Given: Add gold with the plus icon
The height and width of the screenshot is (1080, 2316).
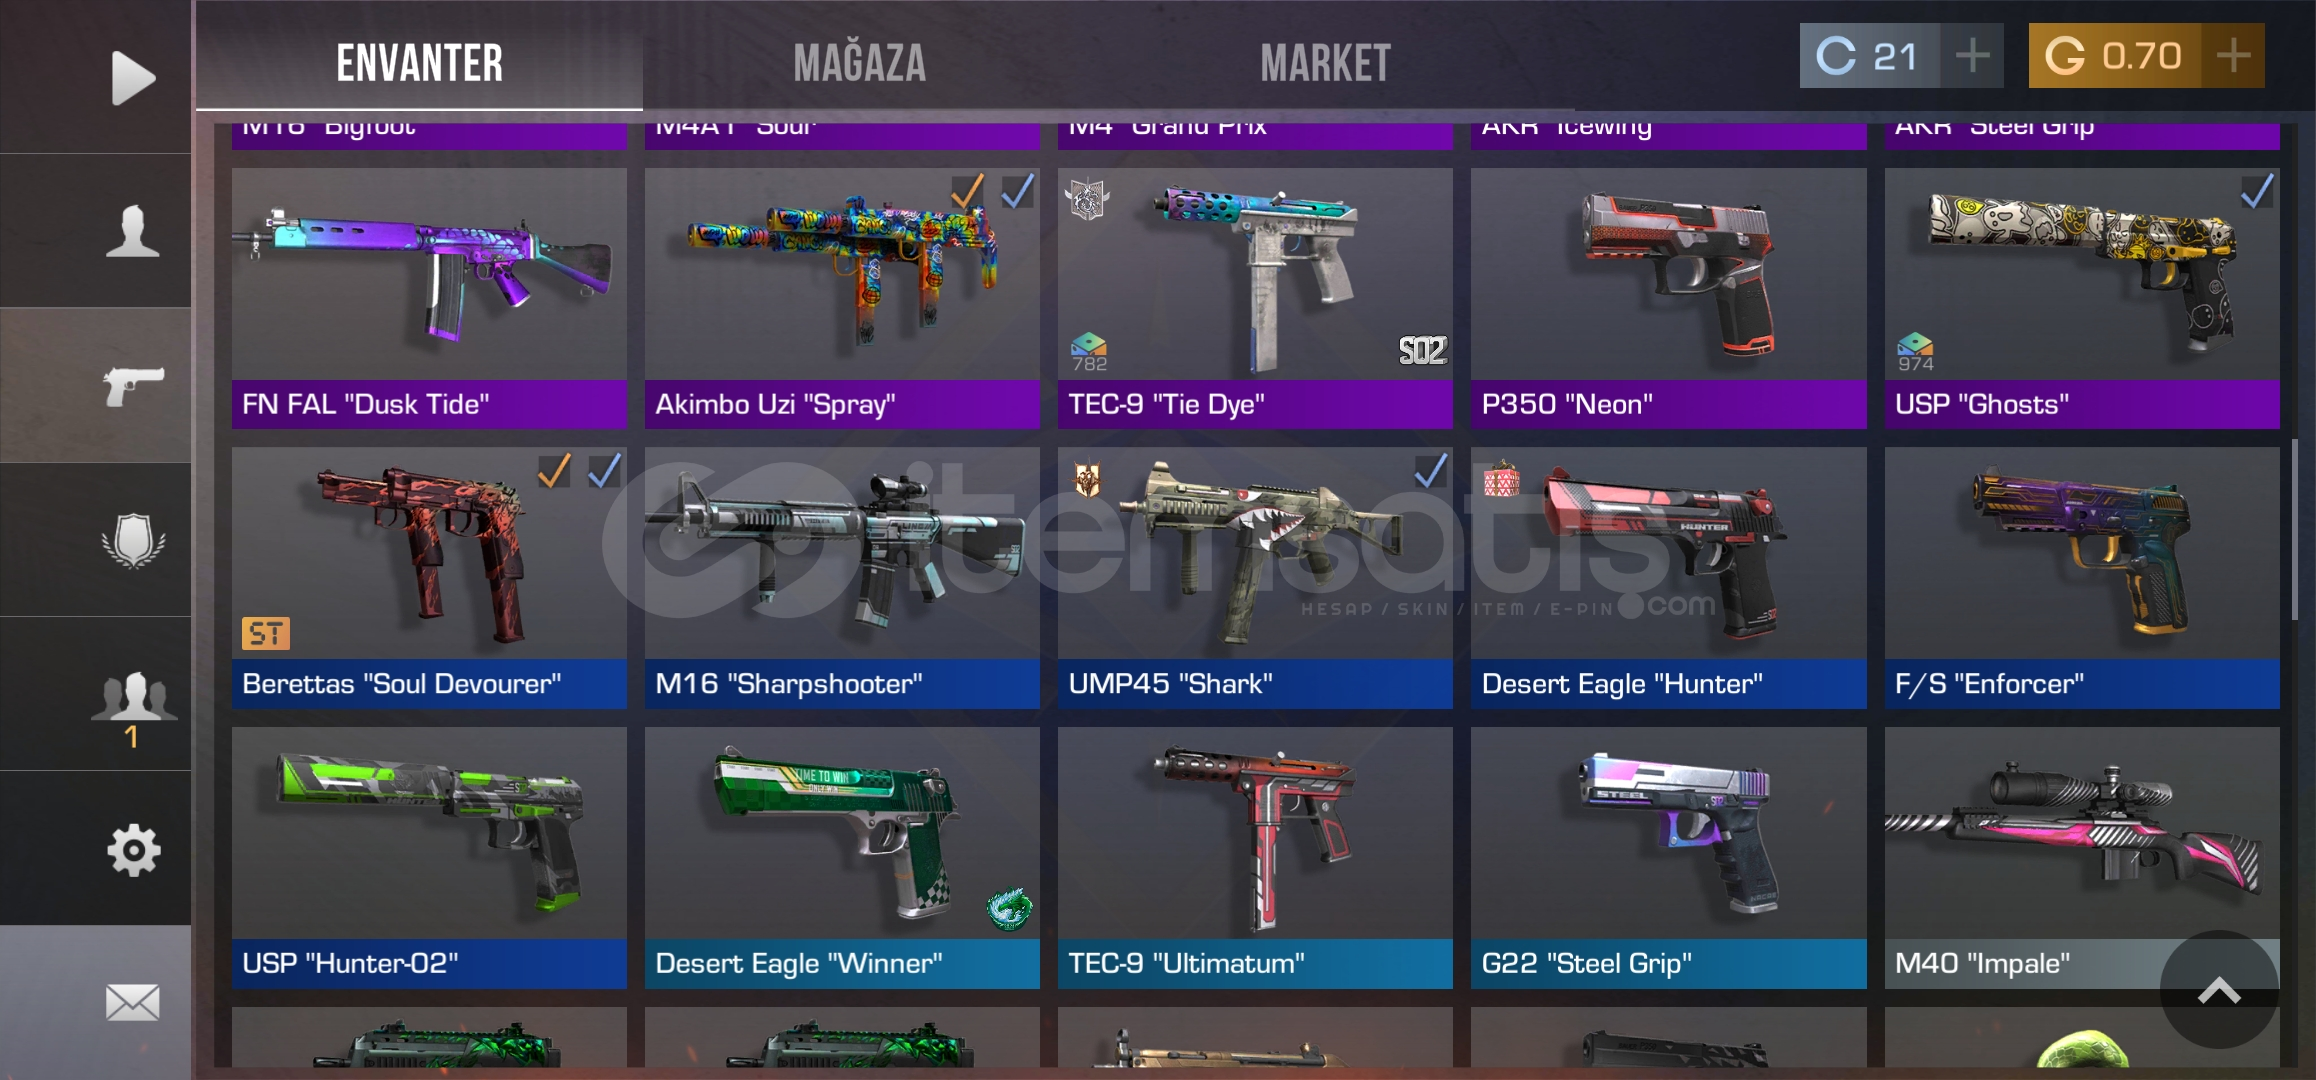Looking at the screenshot, I should click(x=2233, y=56).
